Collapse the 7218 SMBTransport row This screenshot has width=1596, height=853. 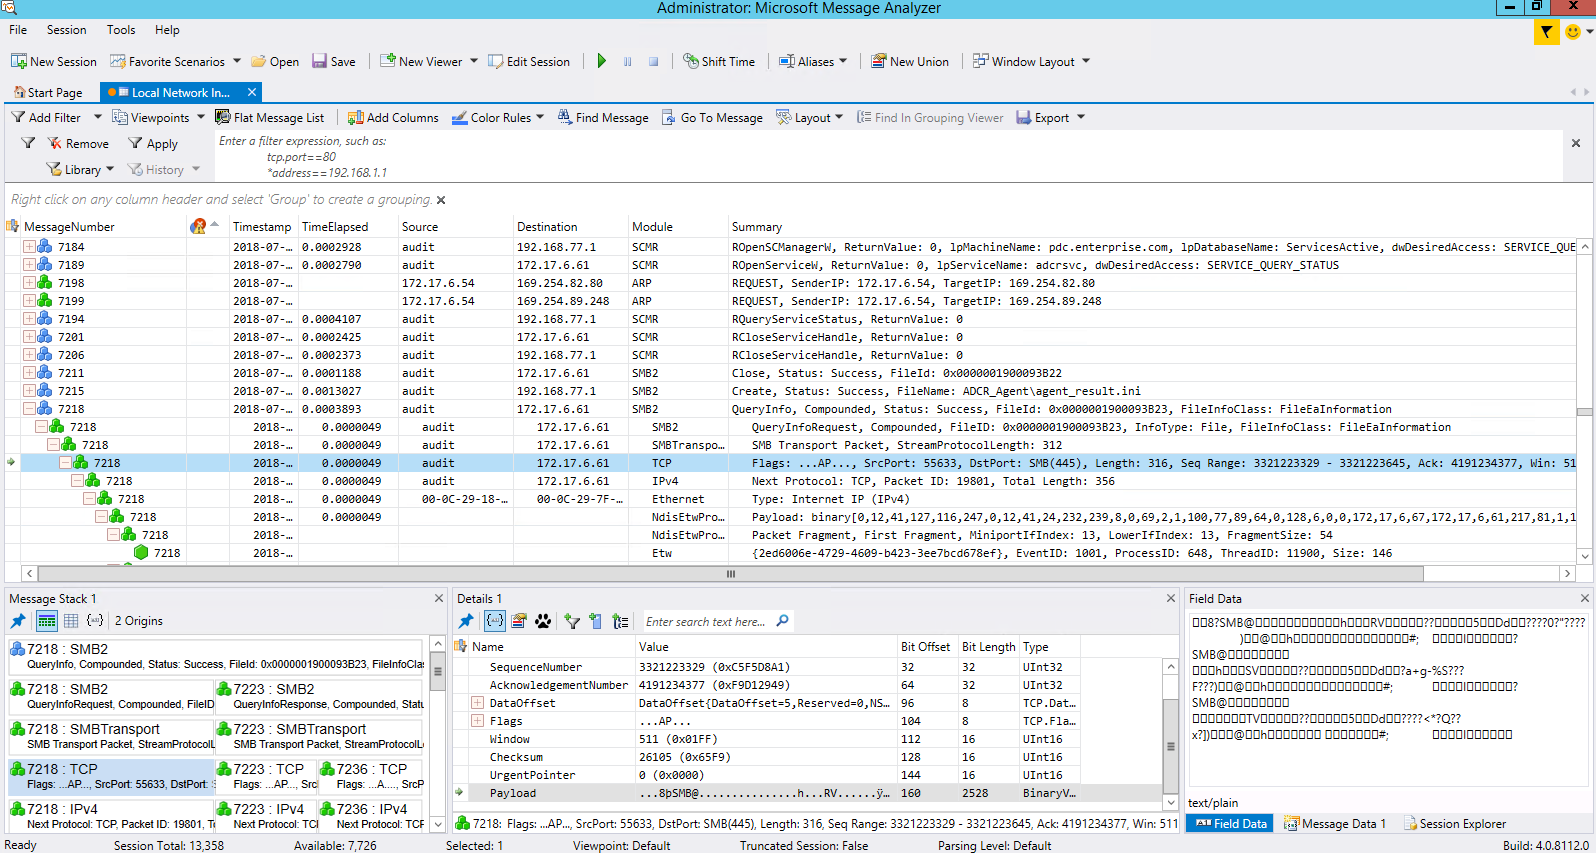(x=53, y=445)
